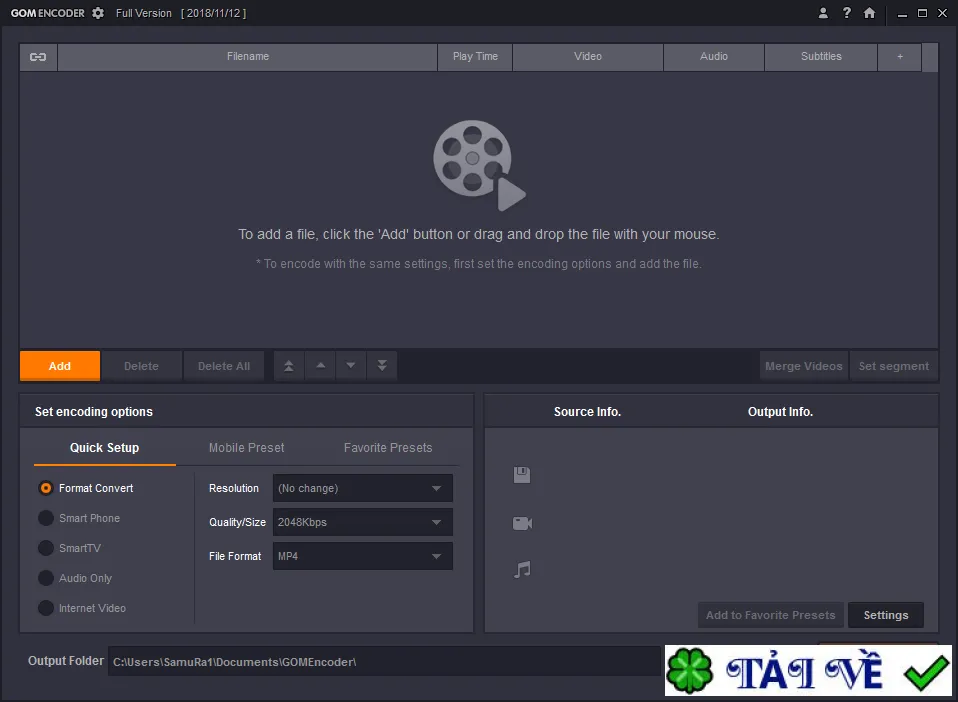
Task: Click the orange Add button
Action: pyautogui.click(x=60, y=366)
